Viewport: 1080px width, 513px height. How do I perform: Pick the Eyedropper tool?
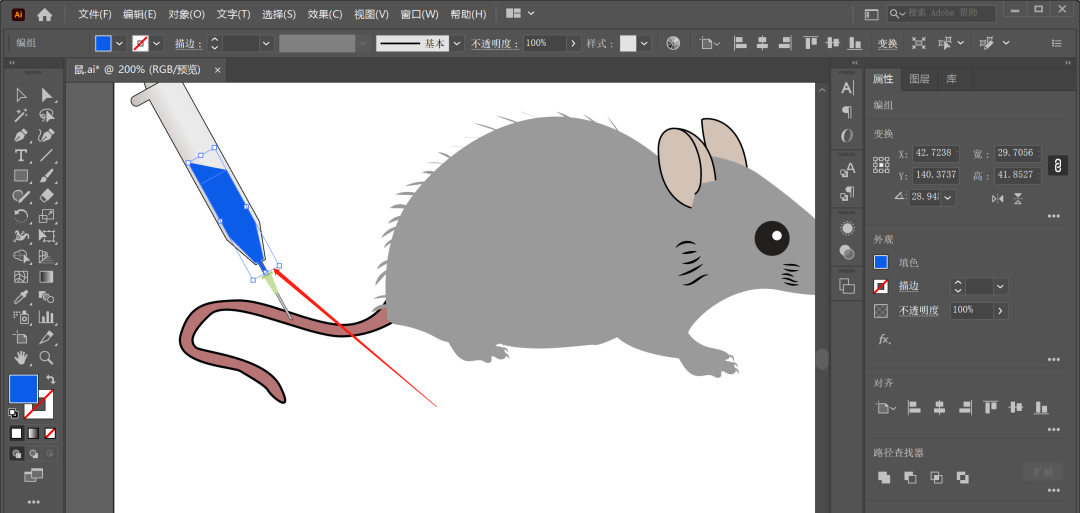click(21, 297)
